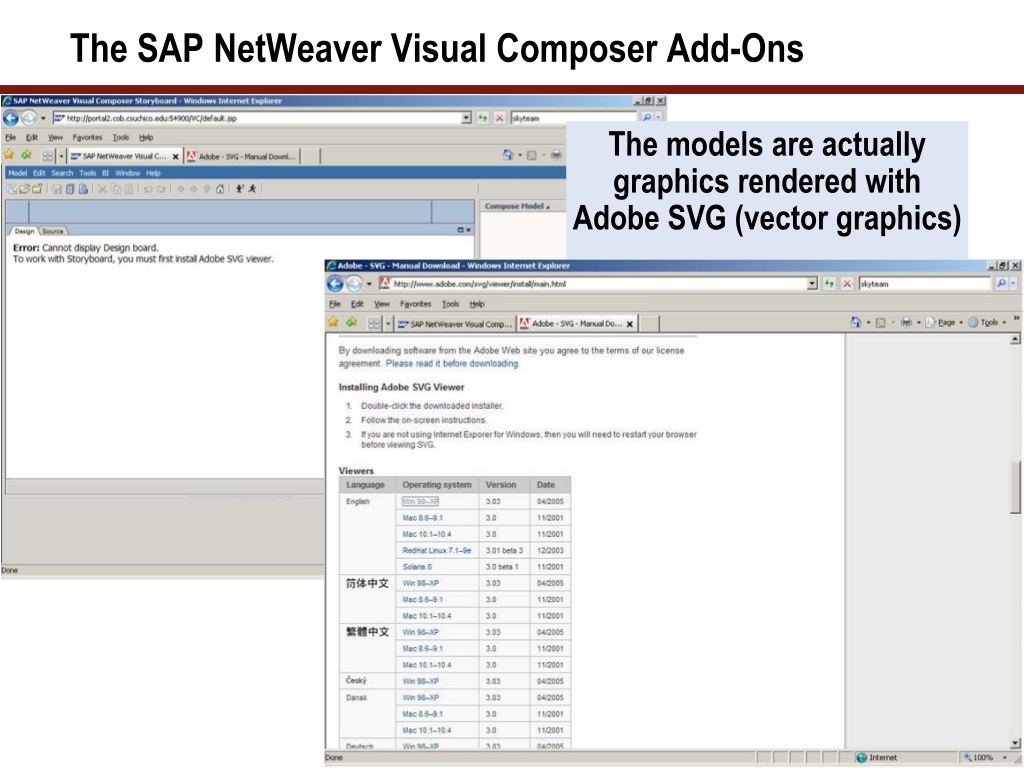Click Copy icon in Visual Composer toolbar
Image resolution: width=1024 pixels, height=768 pixels.
[116, 189]
